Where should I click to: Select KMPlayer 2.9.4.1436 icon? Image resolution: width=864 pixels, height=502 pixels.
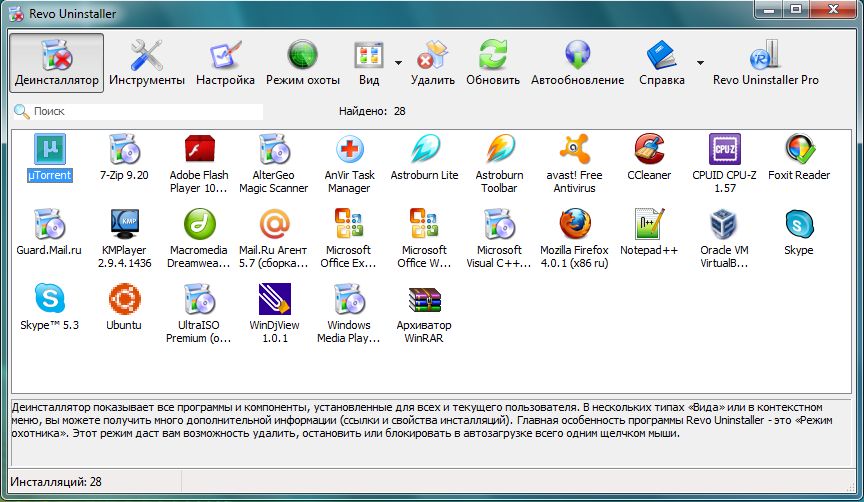tap(124, 224)
